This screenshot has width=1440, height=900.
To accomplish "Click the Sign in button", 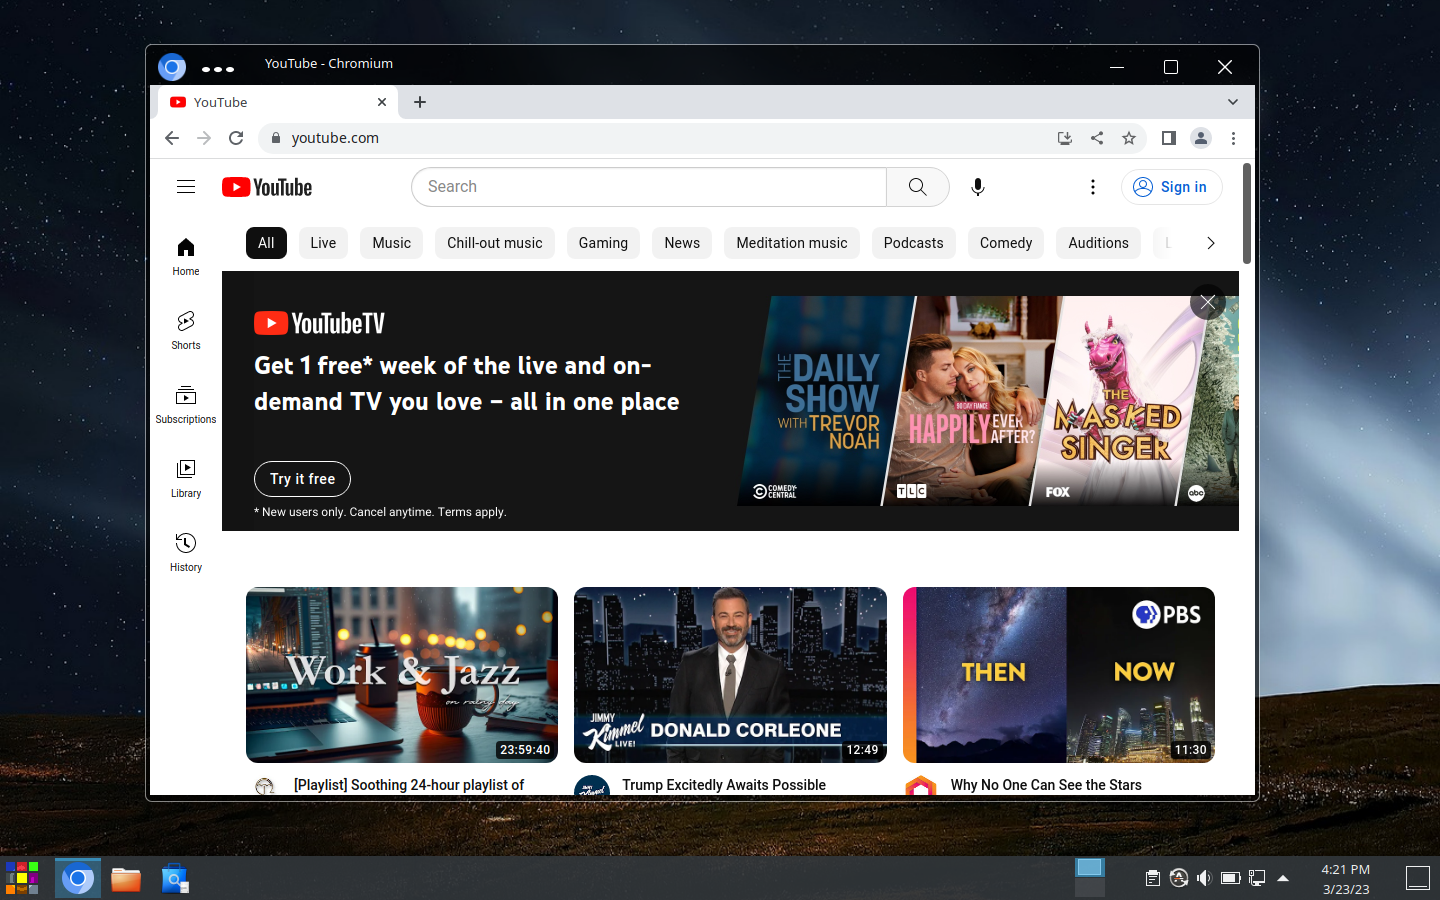I will point(1171,187).
